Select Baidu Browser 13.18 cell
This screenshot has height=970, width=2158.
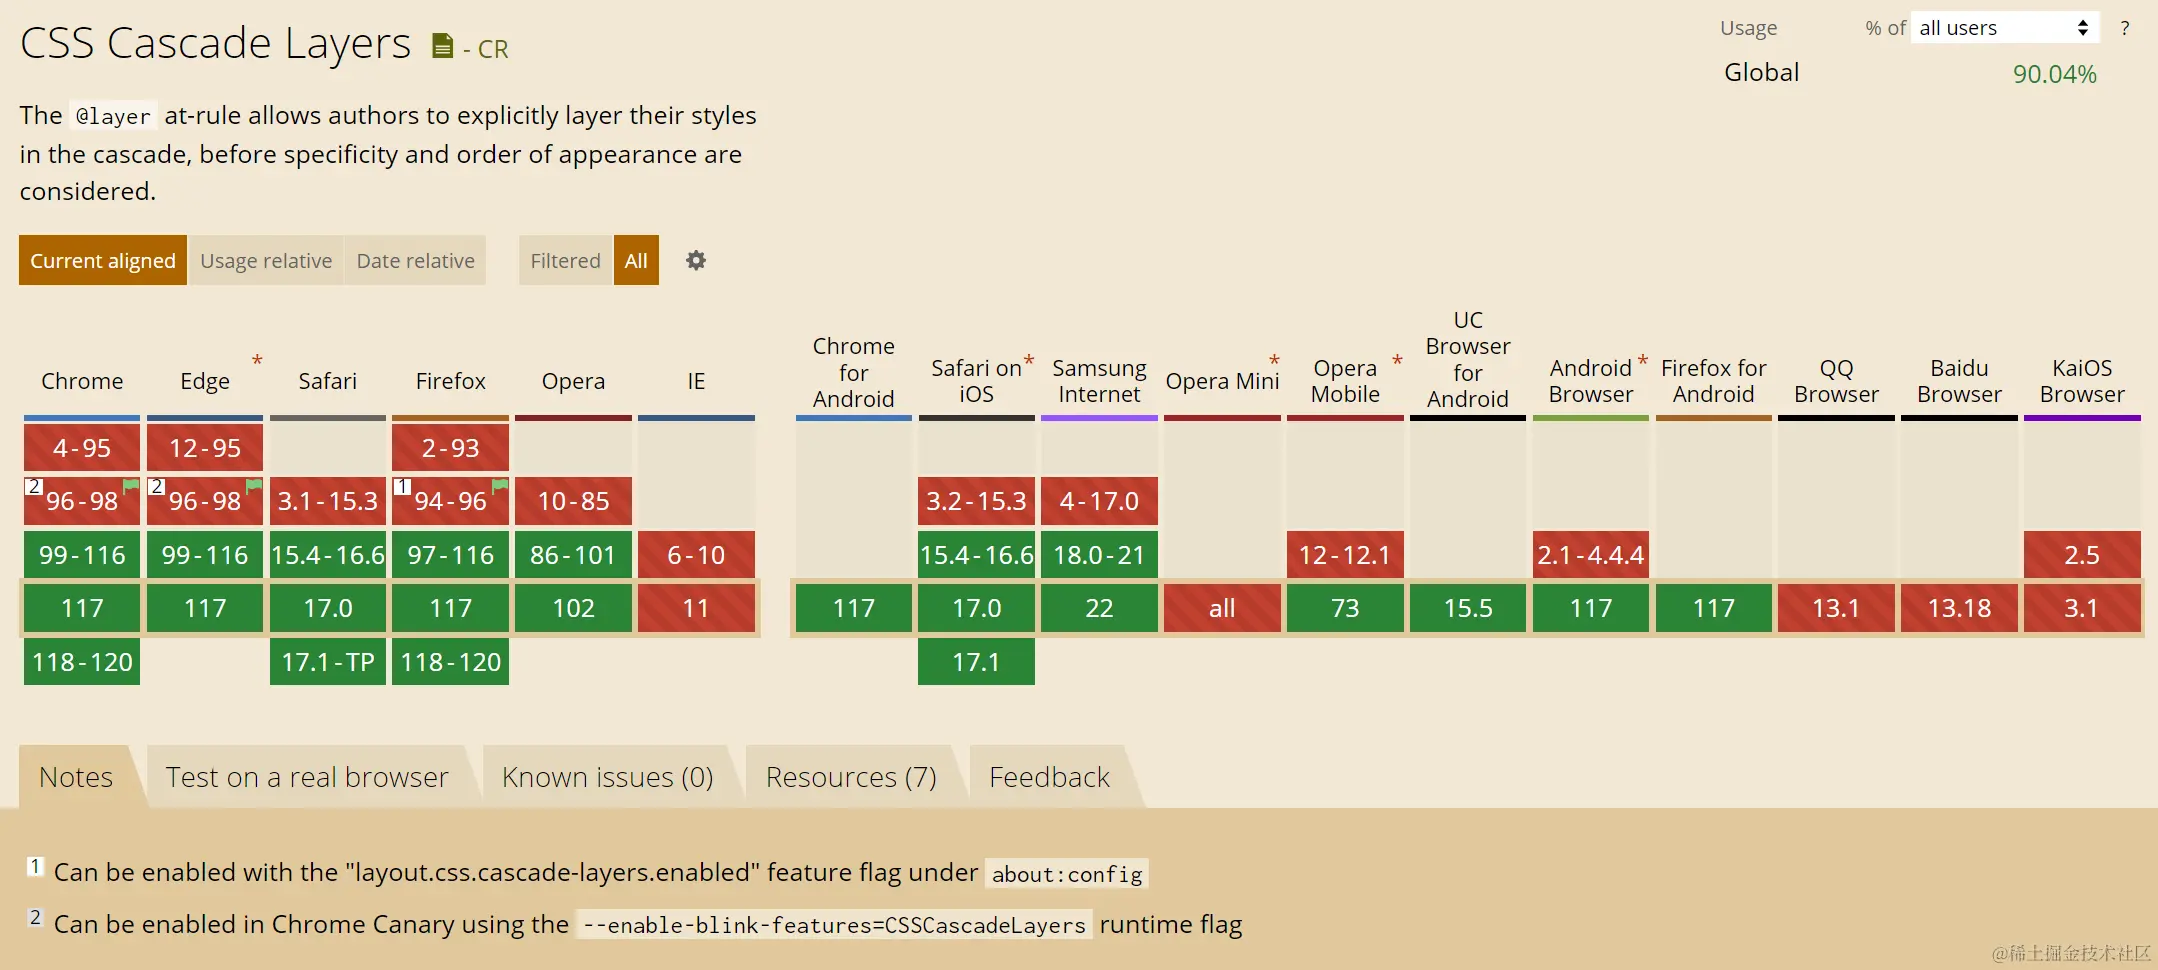pyautogui.click(x=1959, y=608)
